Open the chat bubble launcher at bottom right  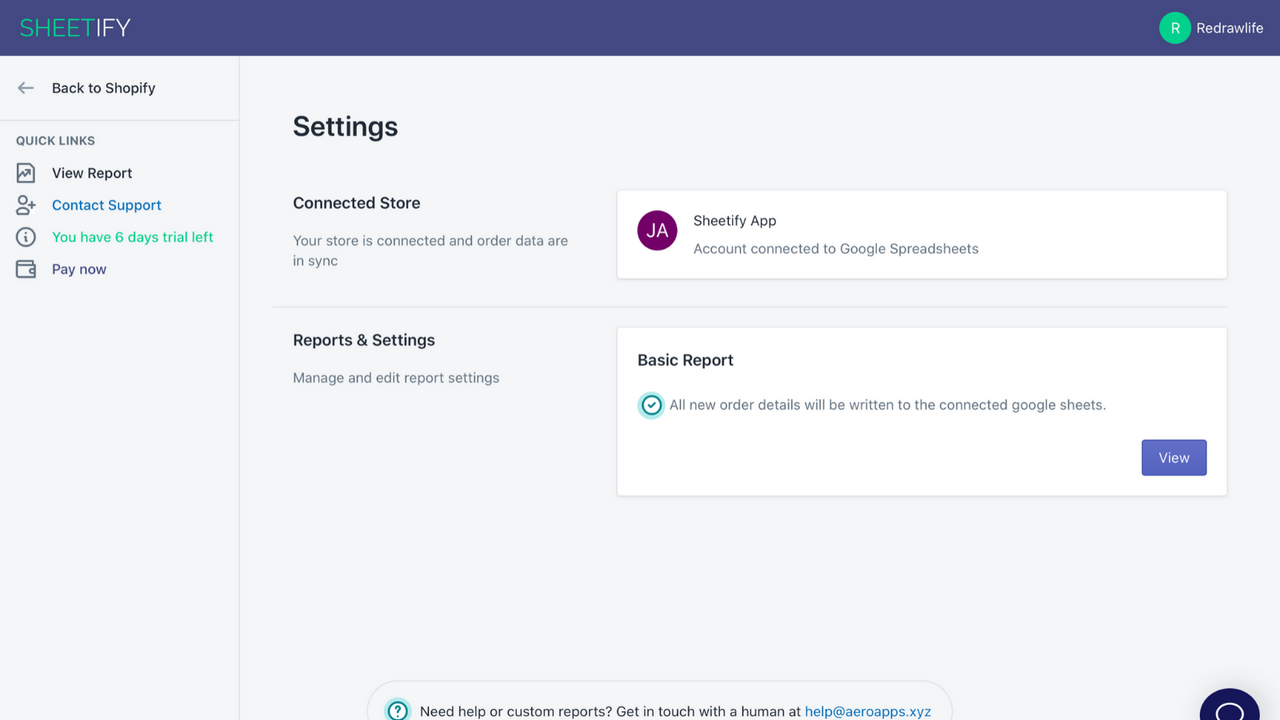(x=1229, y=708)
